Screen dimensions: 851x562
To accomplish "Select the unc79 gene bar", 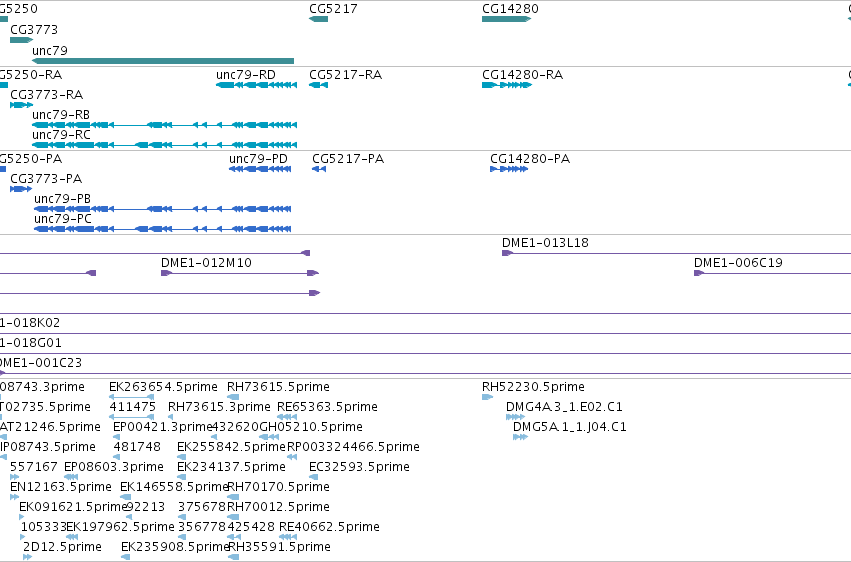I will pyautogui.click(x=163, y=61).
